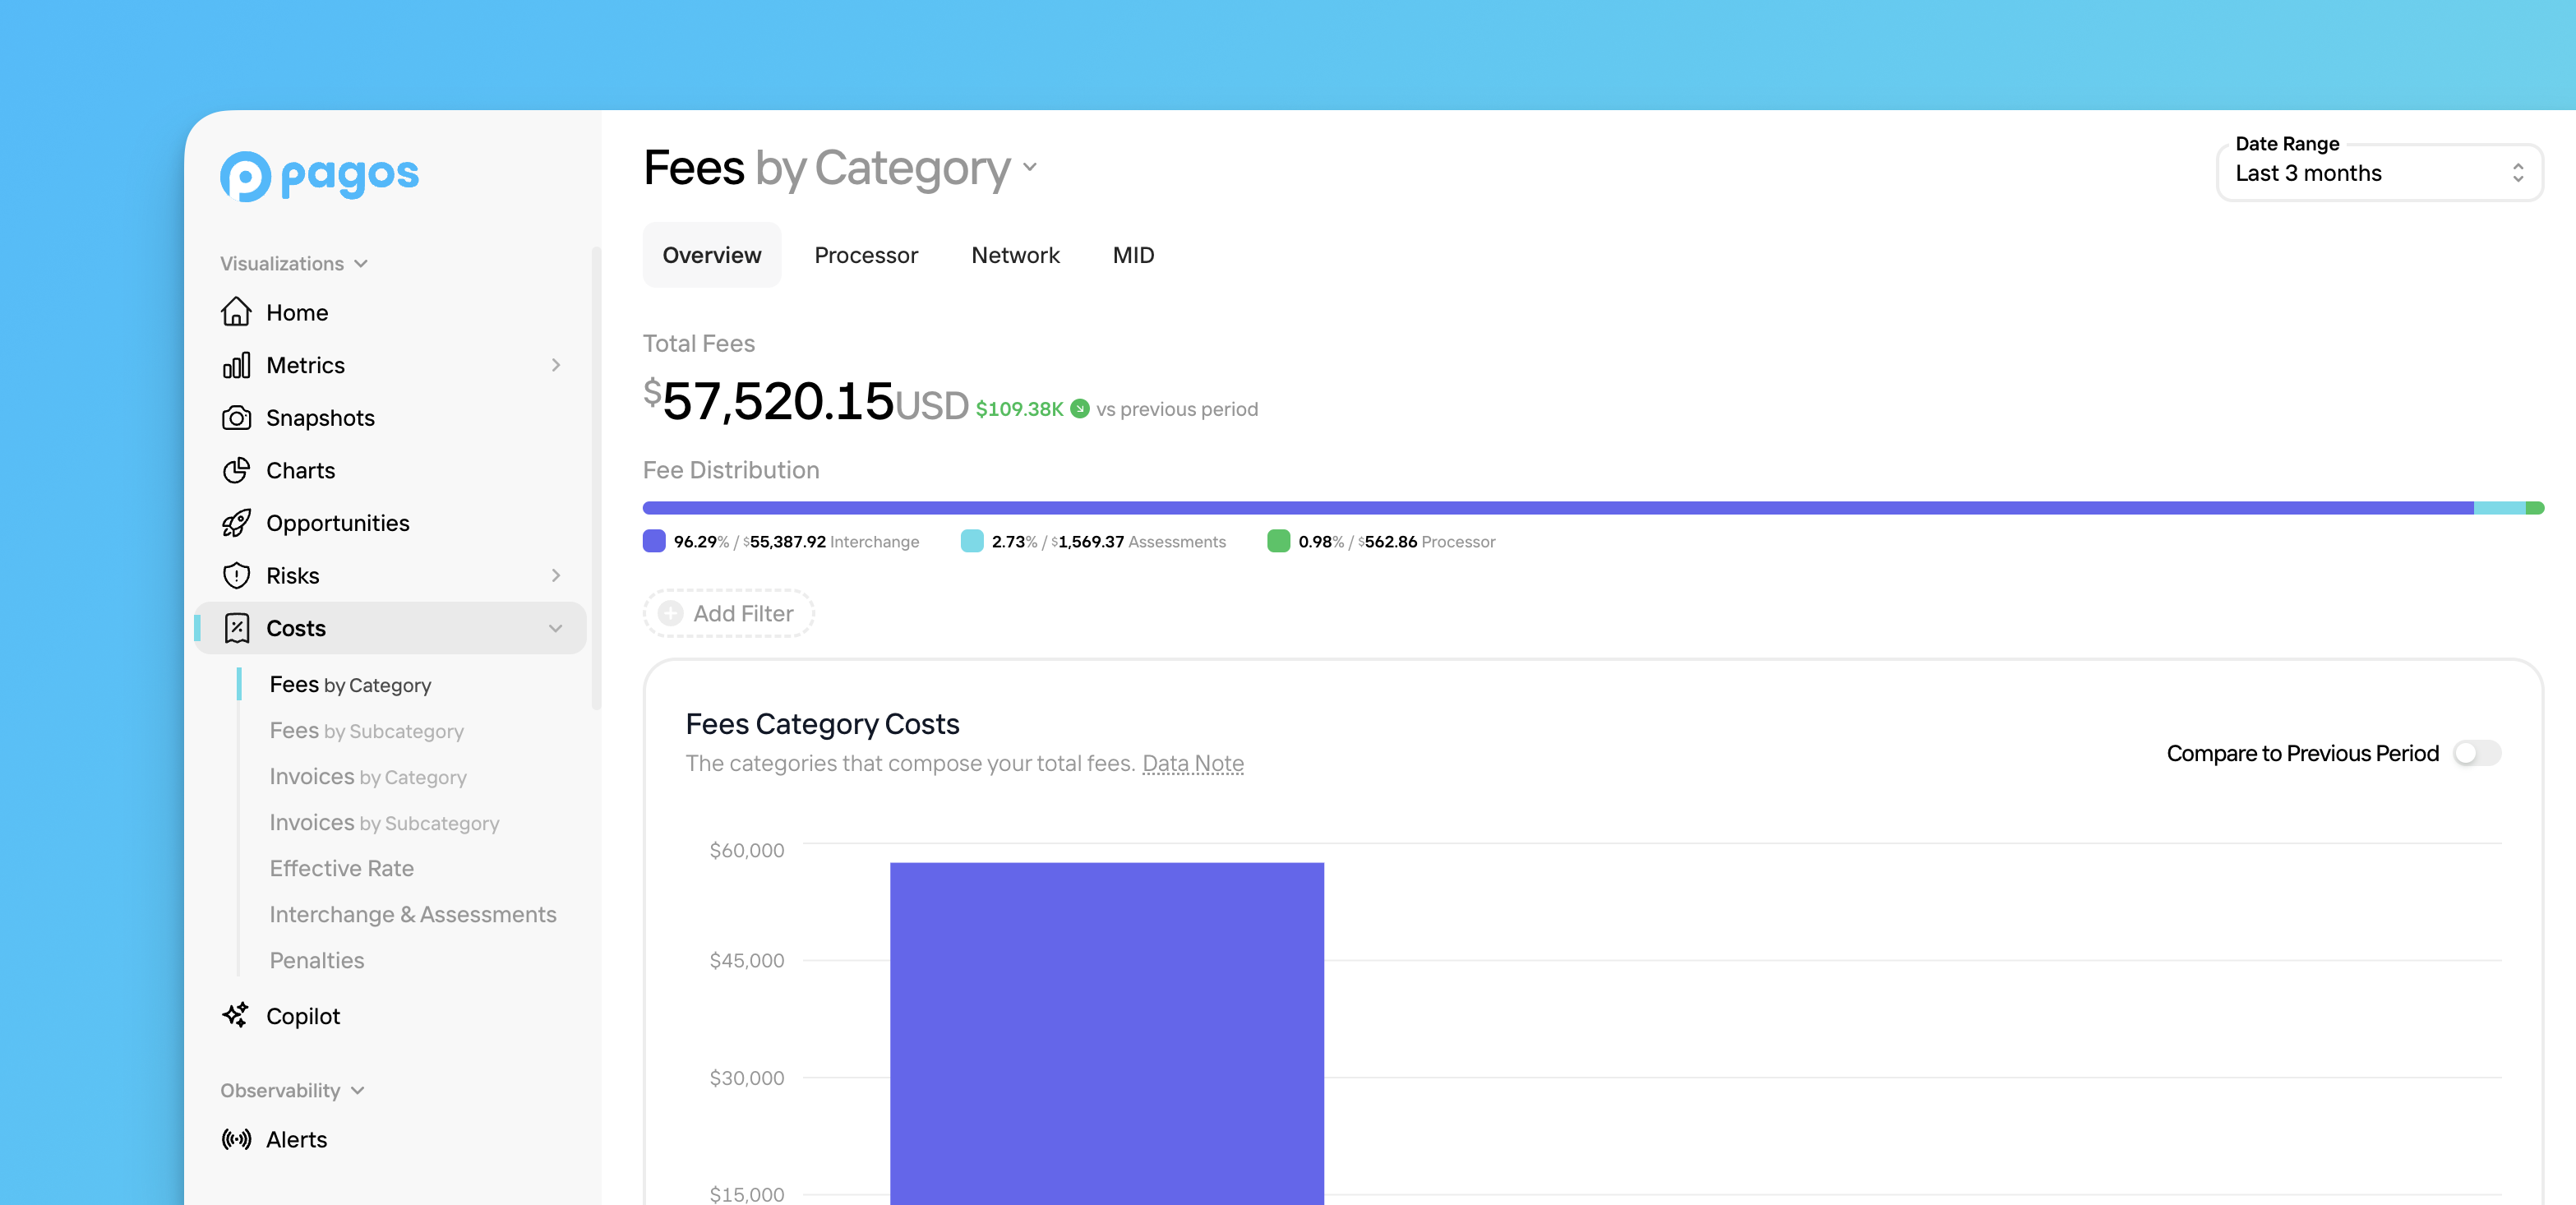Open the Fees by Category title dropdown
This screenshot has width=2576, height=1205.
[1030, 167]
